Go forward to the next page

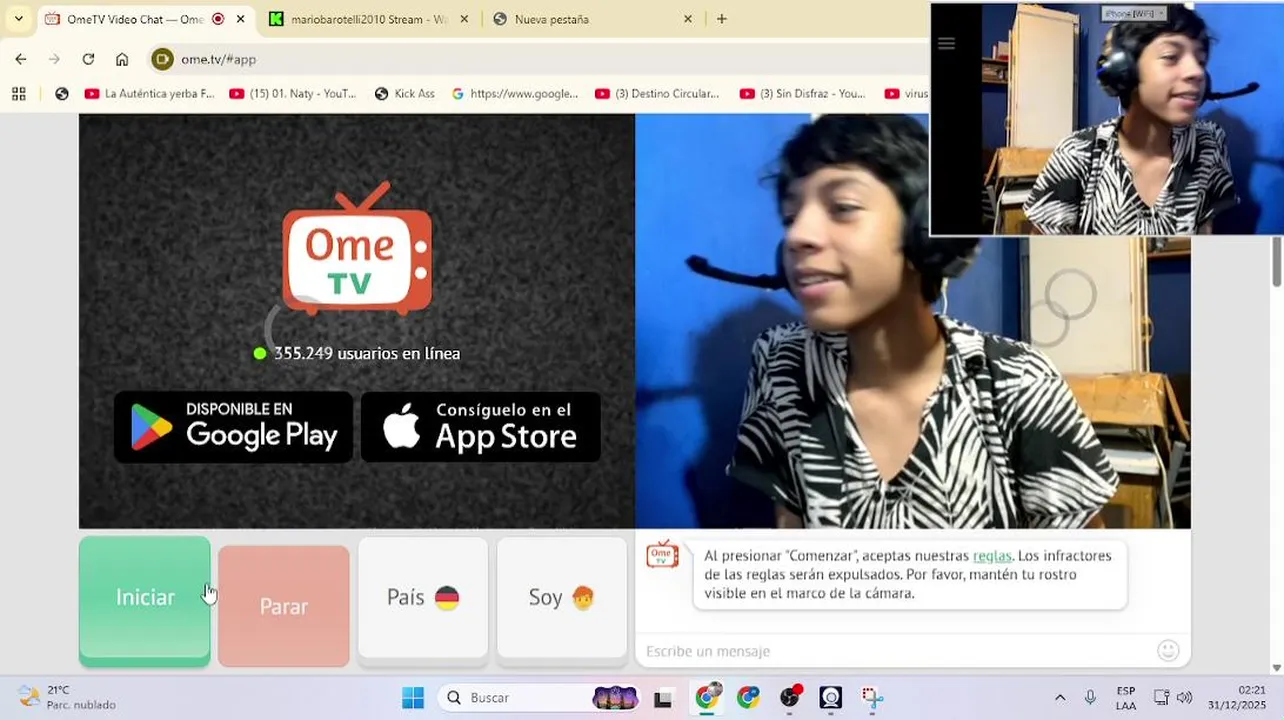click(x=54, y=59)
